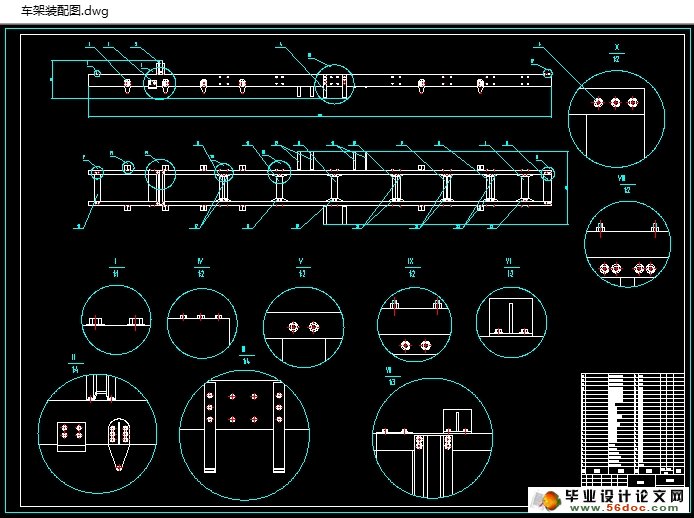
Task: Select the large detail circle labeled II
Action: (97, 434)
